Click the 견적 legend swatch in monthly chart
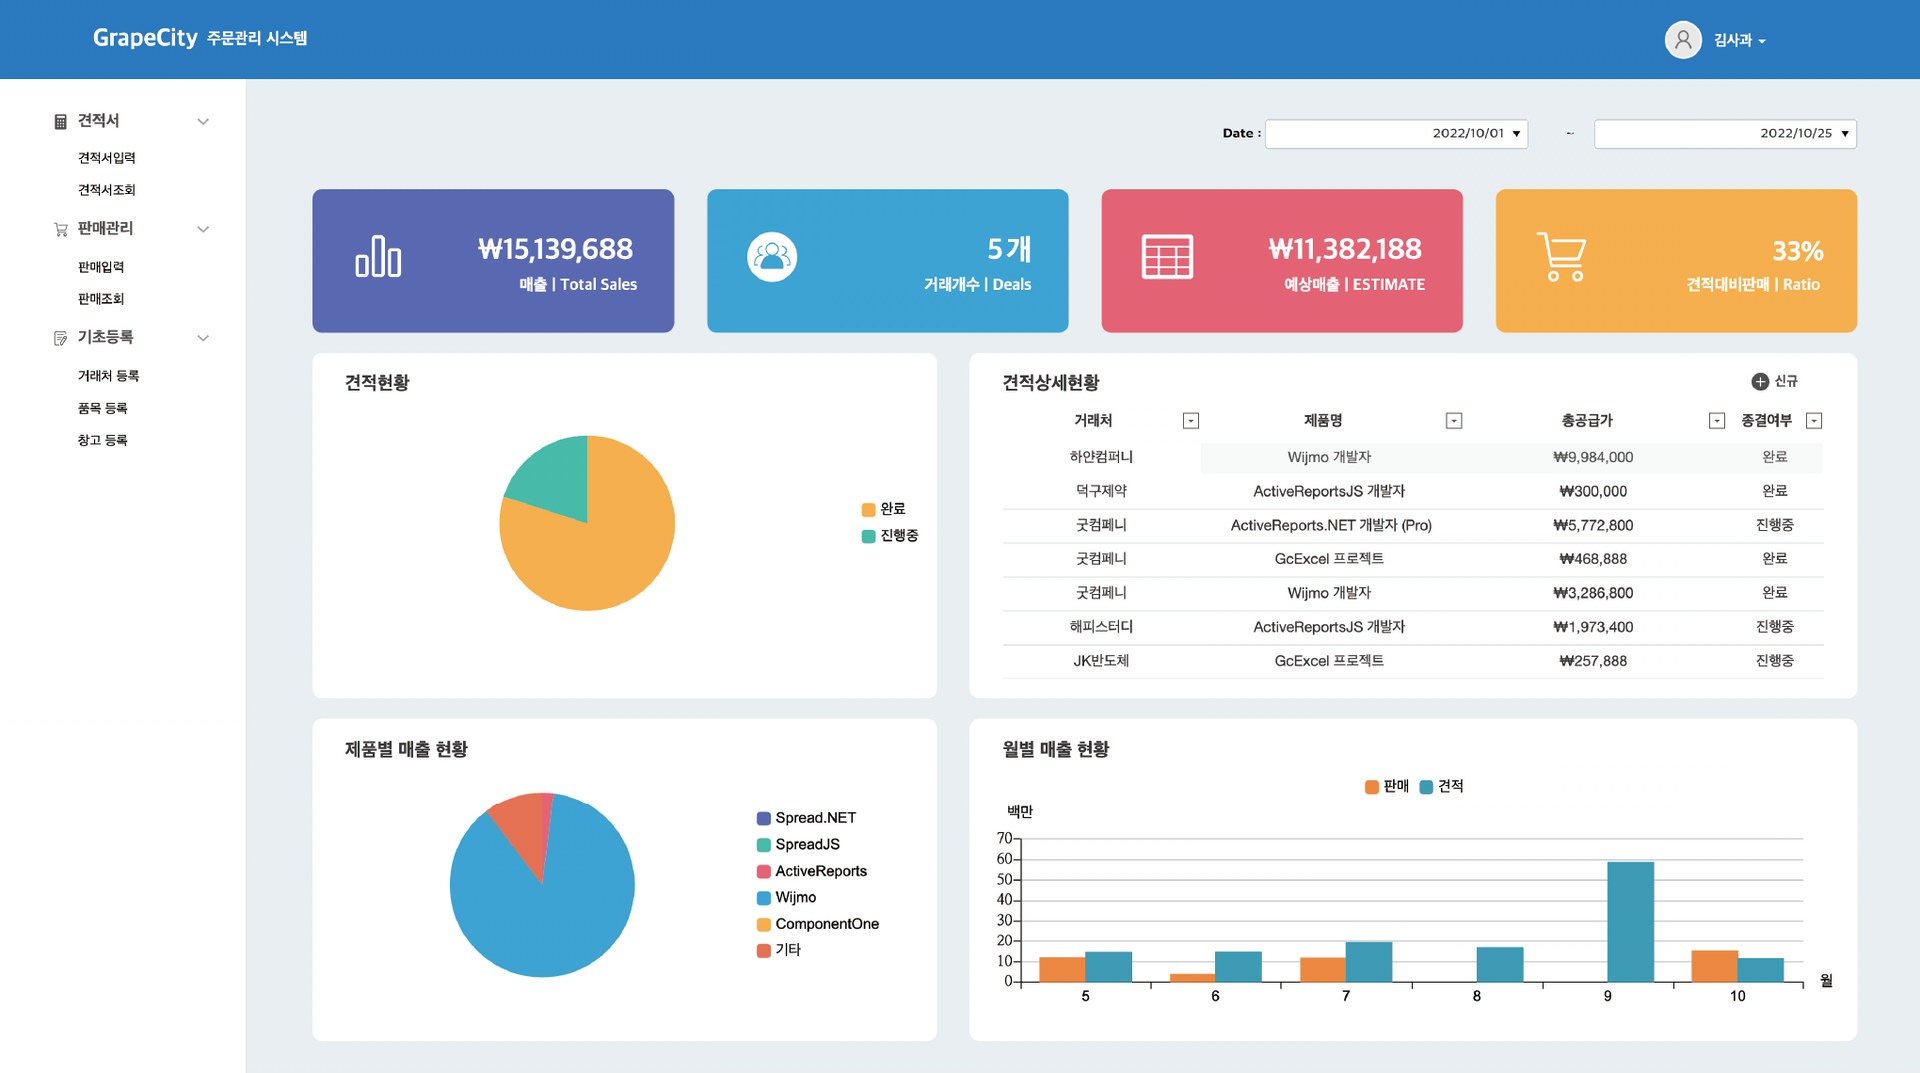1920x1073 pixels. pyautogui.click(x=1426, y=787)
